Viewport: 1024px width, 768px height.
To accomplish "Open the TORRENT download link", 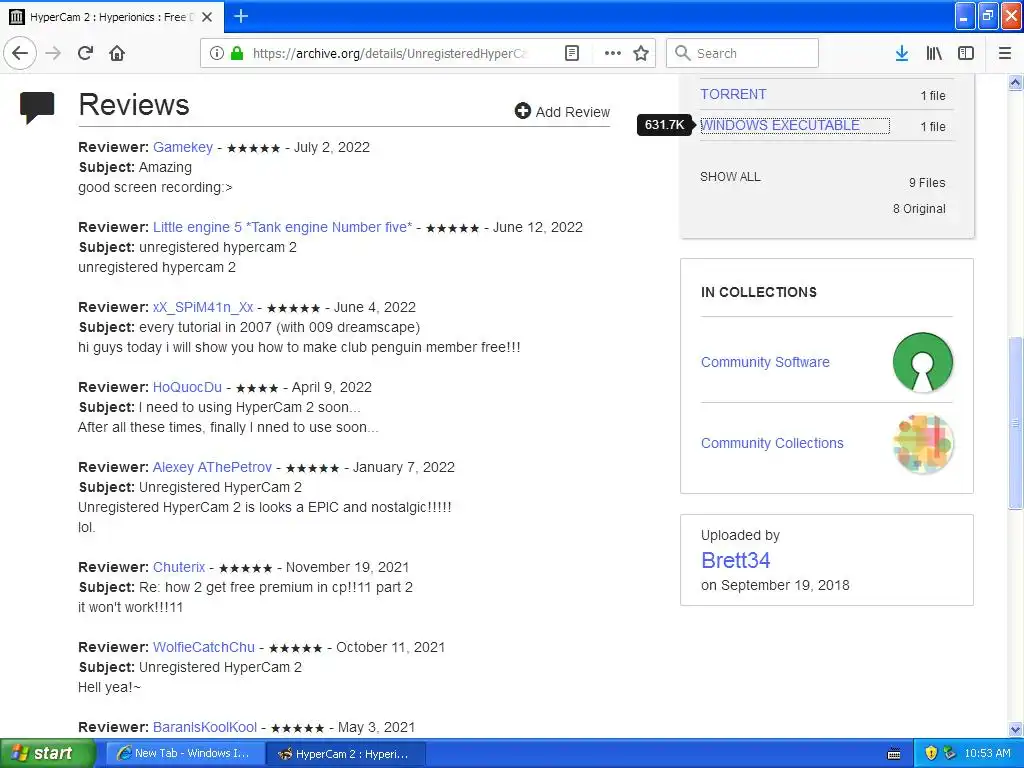I will (733, 94).
